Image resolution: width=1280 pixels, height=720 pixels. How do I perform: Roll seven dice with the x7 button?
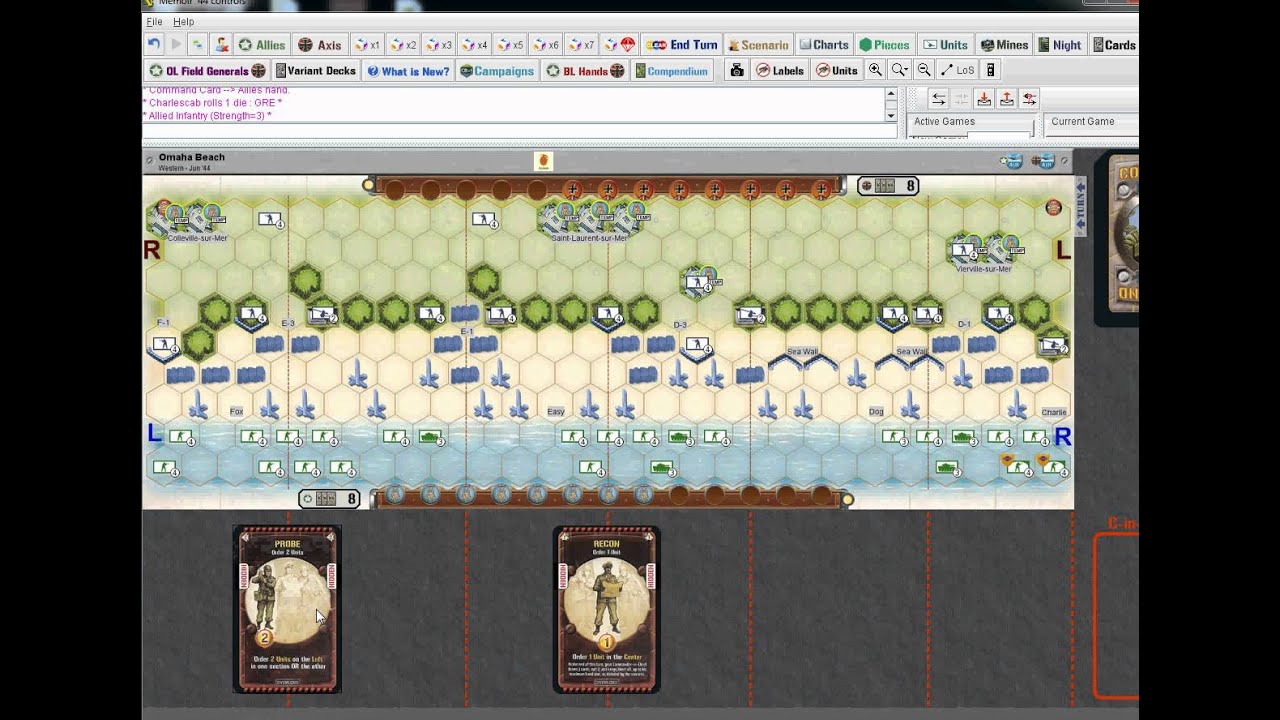(x=583, y=45)
